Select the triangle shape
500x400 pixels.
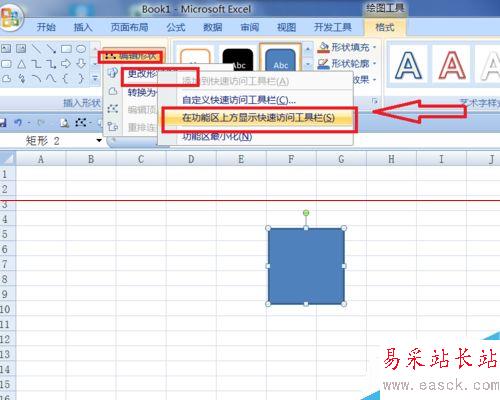point(21,64)
